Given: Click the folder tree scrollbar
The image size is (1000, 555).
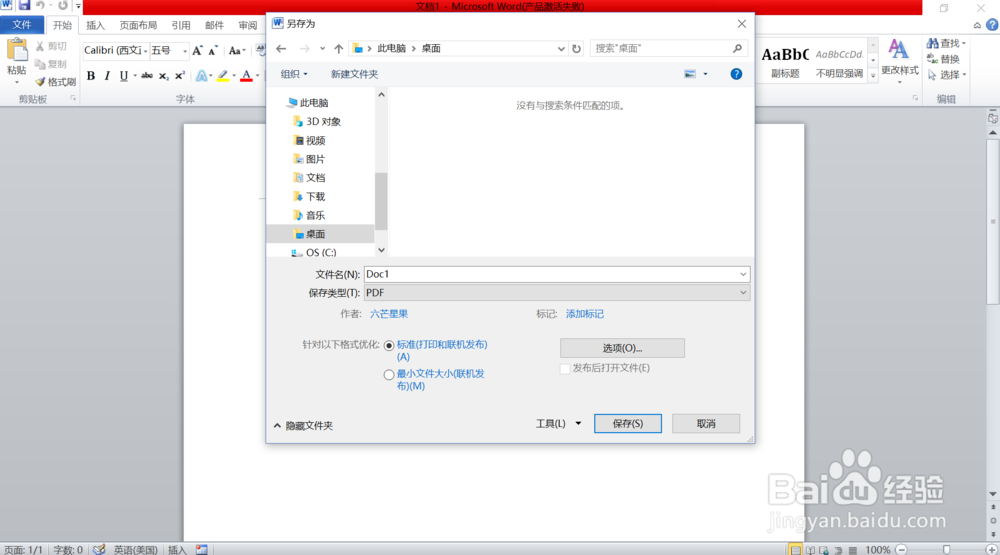Looking at the screenshot, I should pos(381,201).
